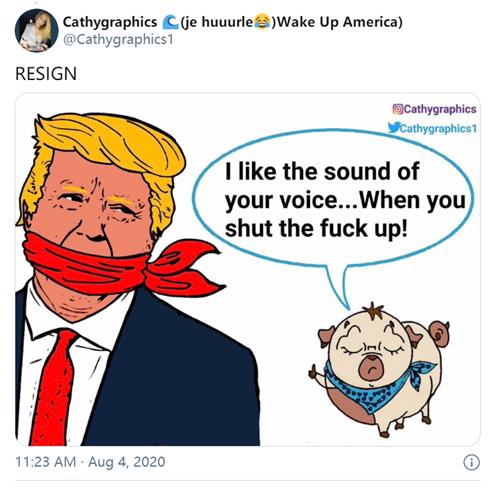
Task: Click the RESIGN tweet text
Action: [46, 74]
